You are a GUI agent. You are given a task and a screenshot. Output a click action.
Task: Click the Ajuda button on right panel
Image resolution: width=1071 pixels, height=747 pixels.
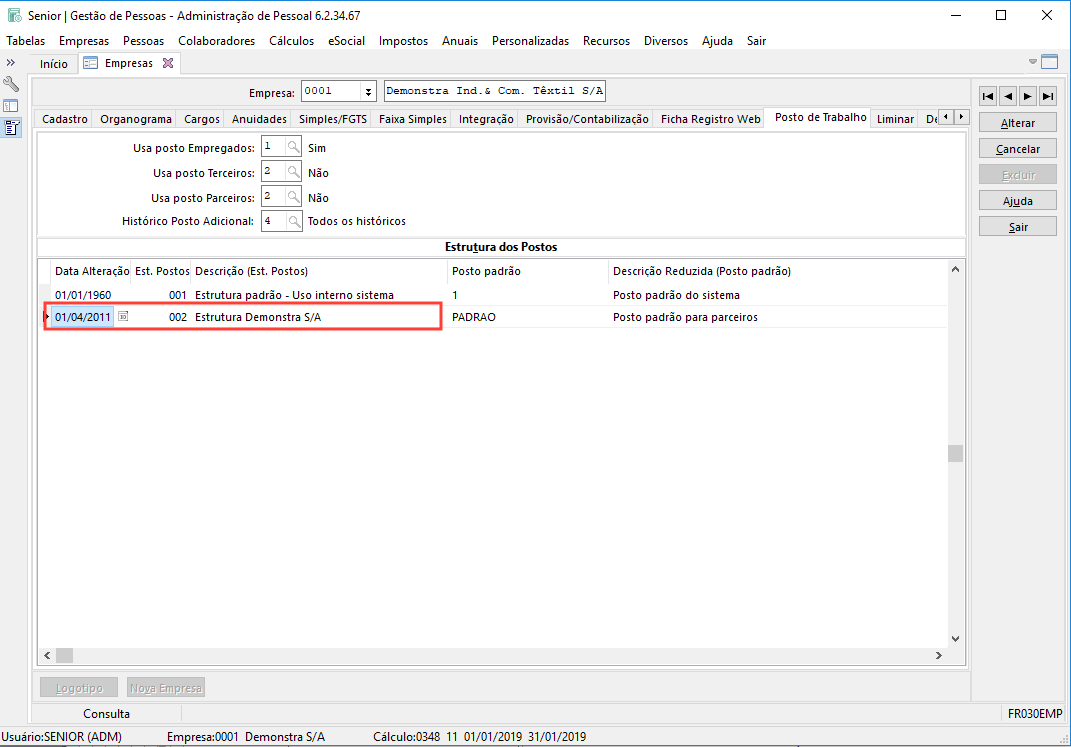point(1018,201)
